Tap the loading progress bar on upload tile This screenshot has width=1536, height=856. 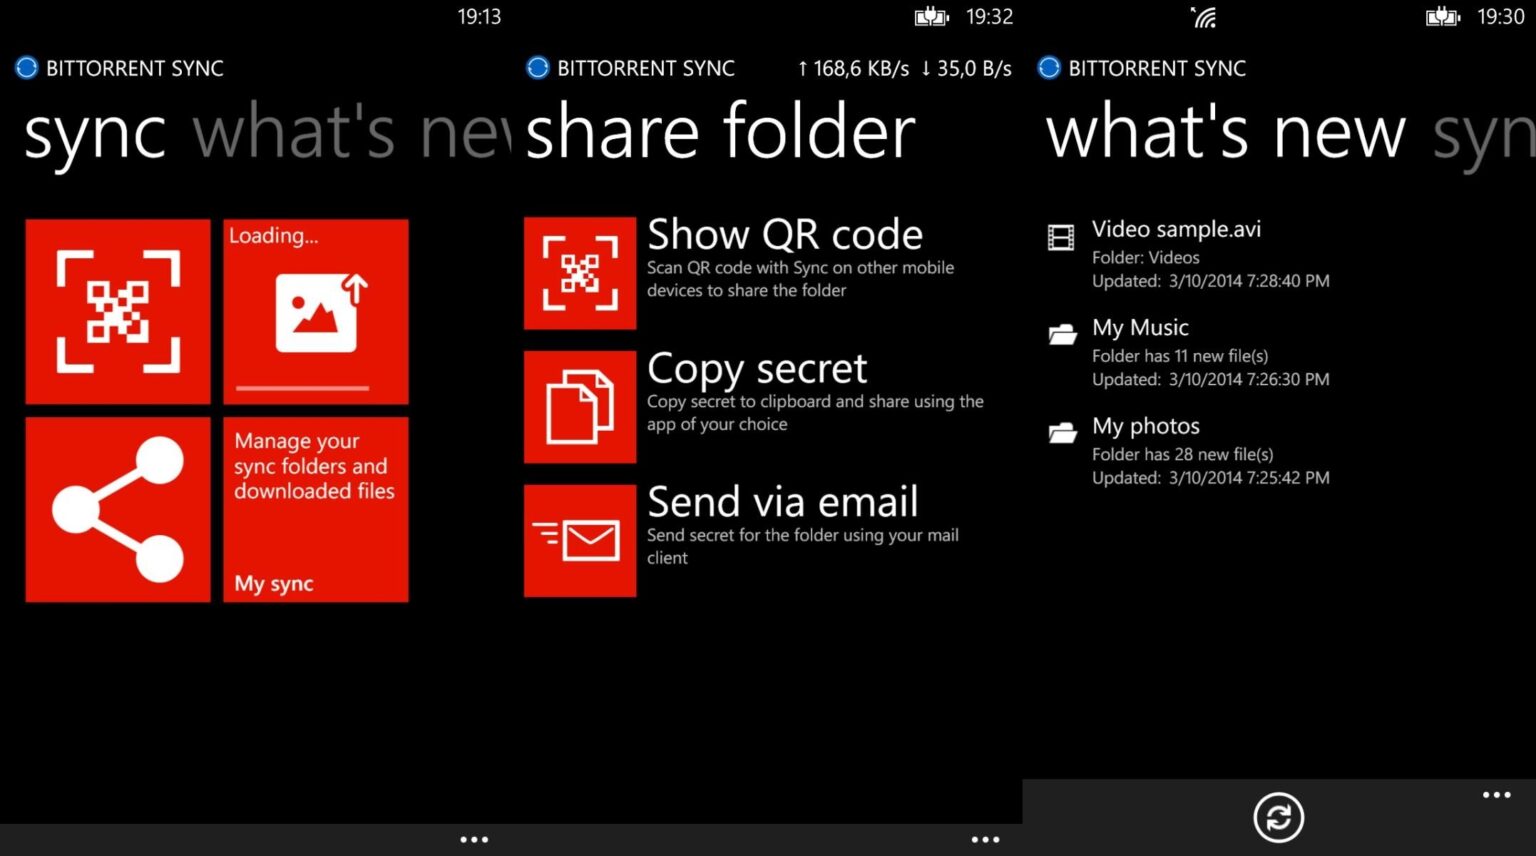pos(303,388)
